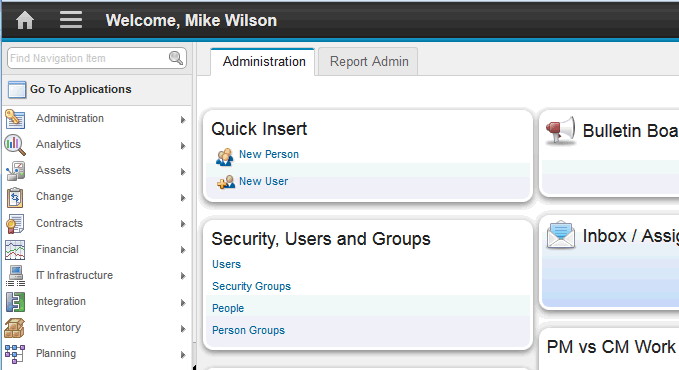Switch to the Administration tab
The image size is (679, 370).
264,62
